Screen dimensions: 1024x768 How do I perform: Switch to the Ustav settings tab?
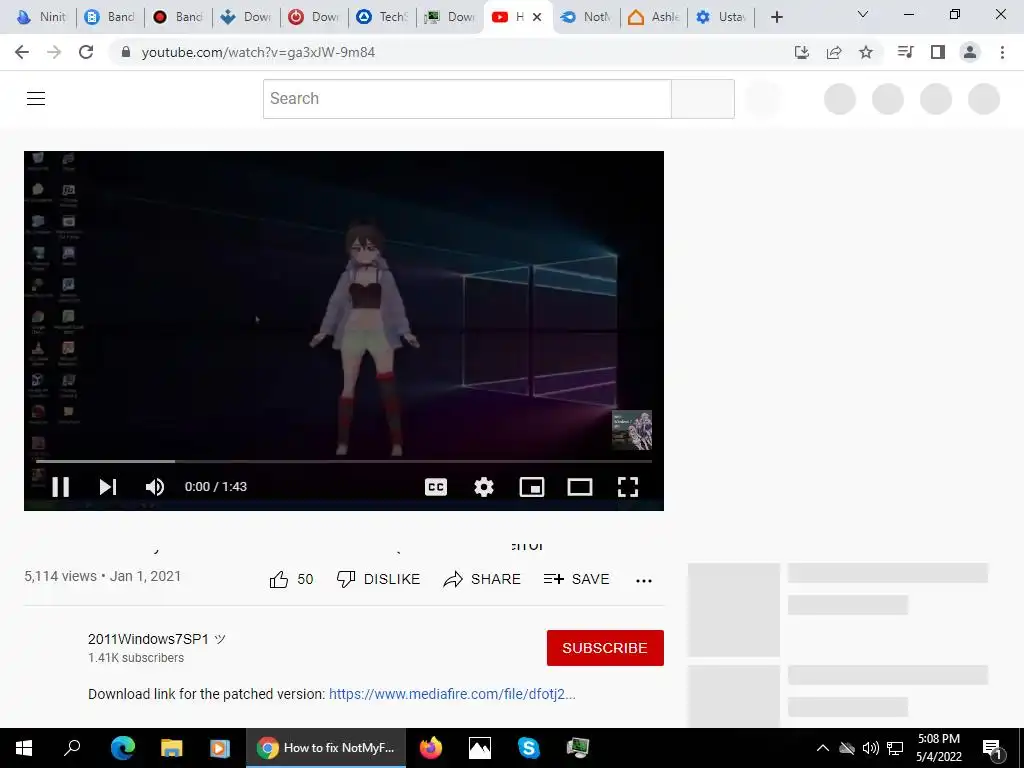click(x=722, y=17)
